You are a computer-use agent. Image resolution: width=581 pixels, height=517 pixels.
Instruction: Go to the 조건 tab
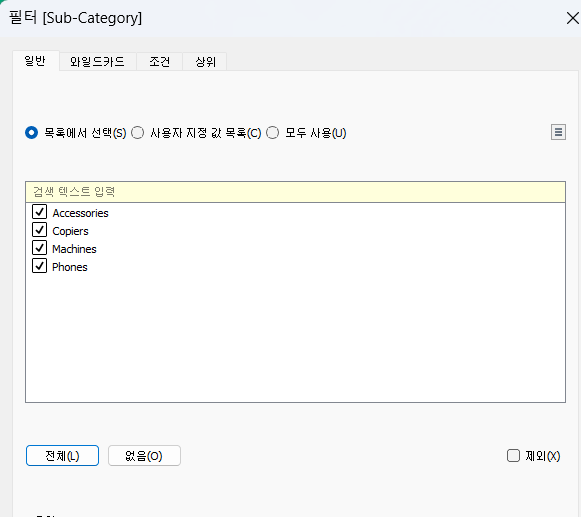tap(159, 62)
